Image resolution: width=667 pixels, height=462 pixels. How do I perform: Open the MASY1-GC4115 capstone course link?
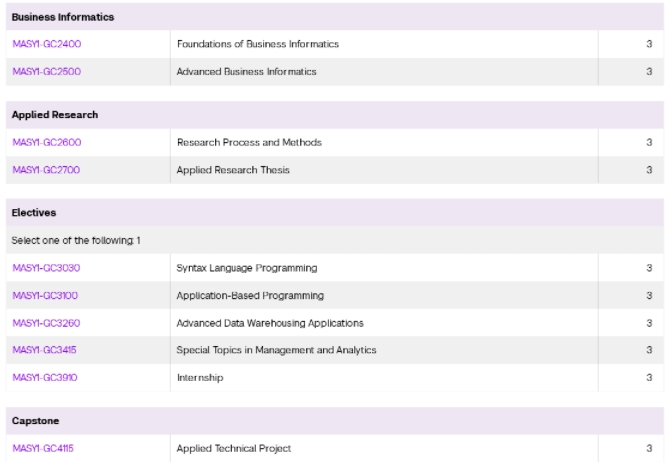tap(43, 448)
